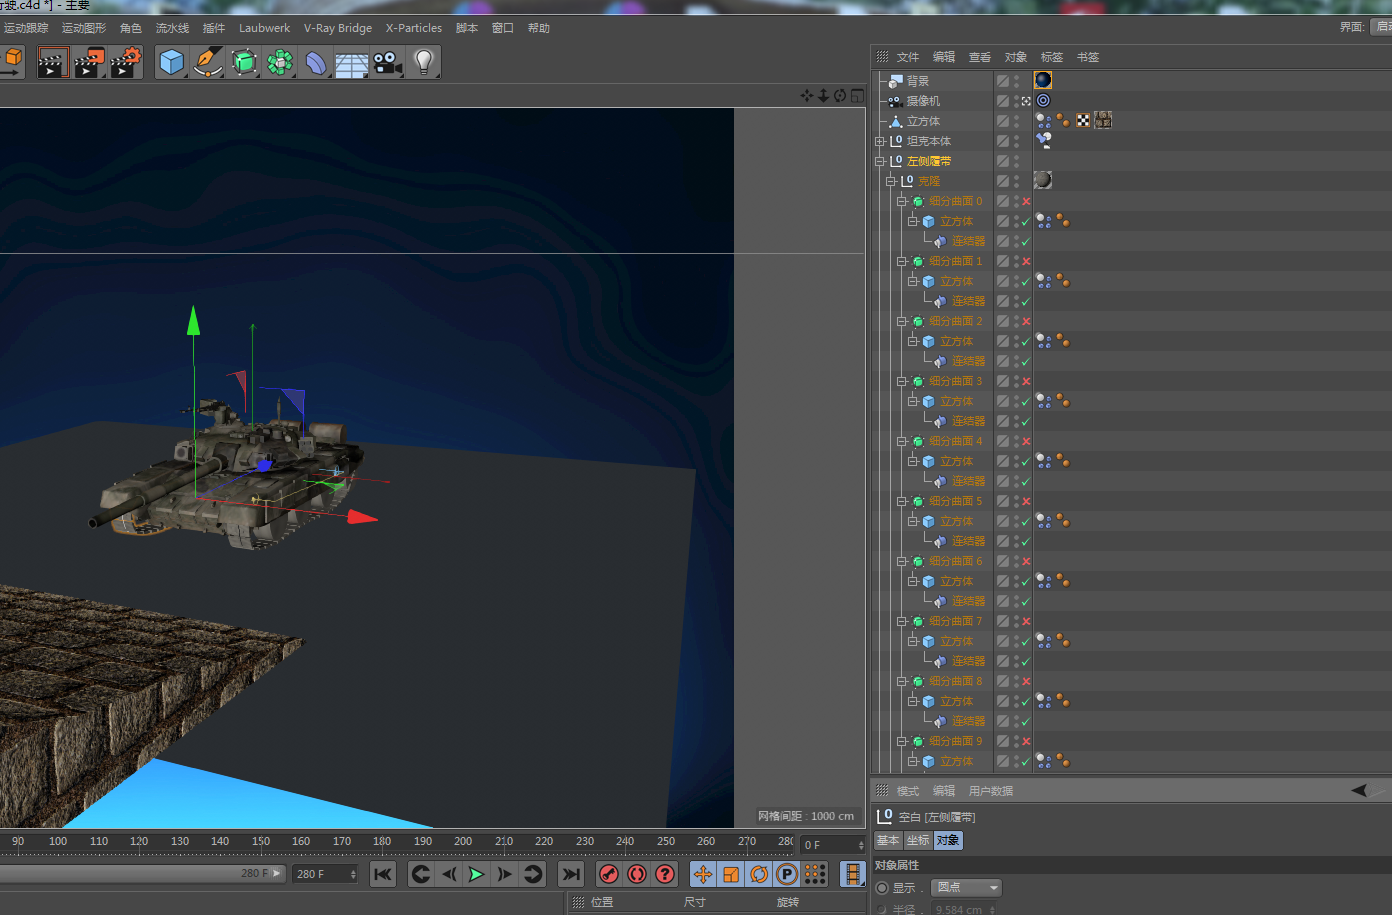
Task: Click the 280 F end frame field
Action: click(320, 874)
